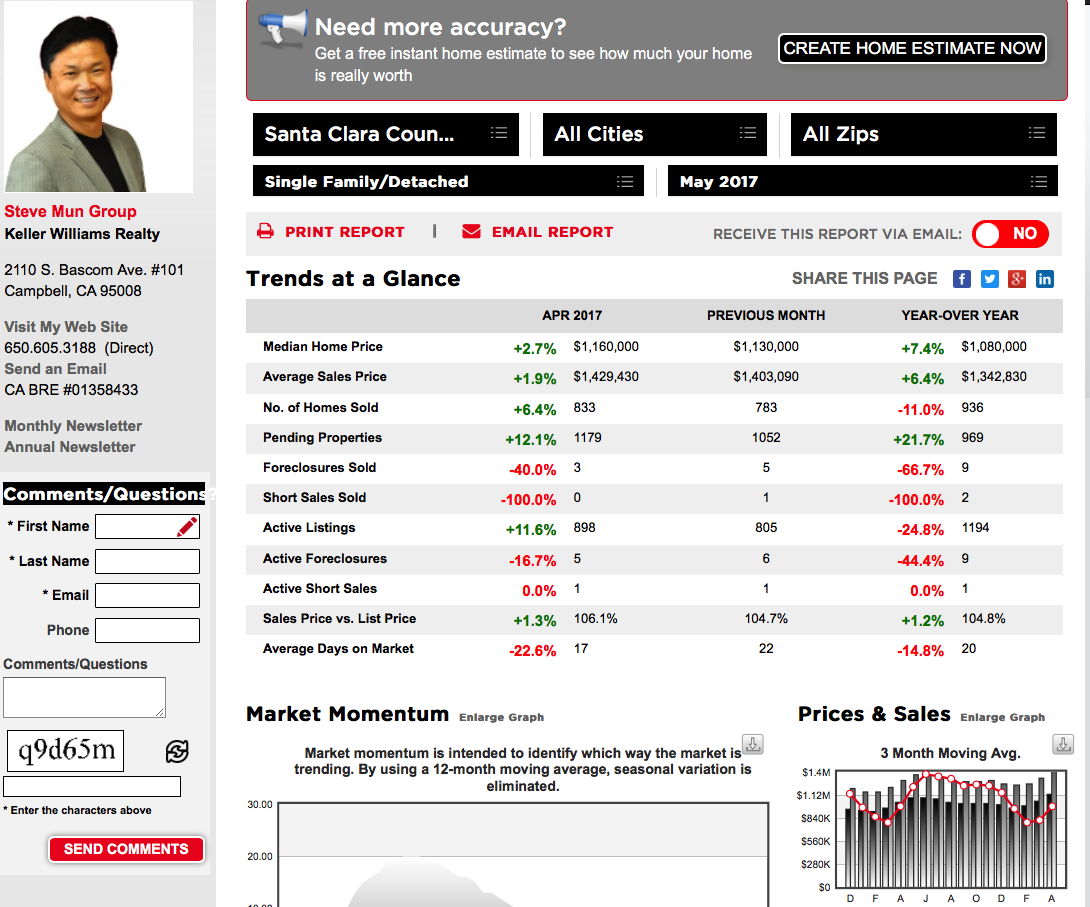
Task: Open the May 2017 date dropdown
Action: pyautogui.click(x=863, y=181)
